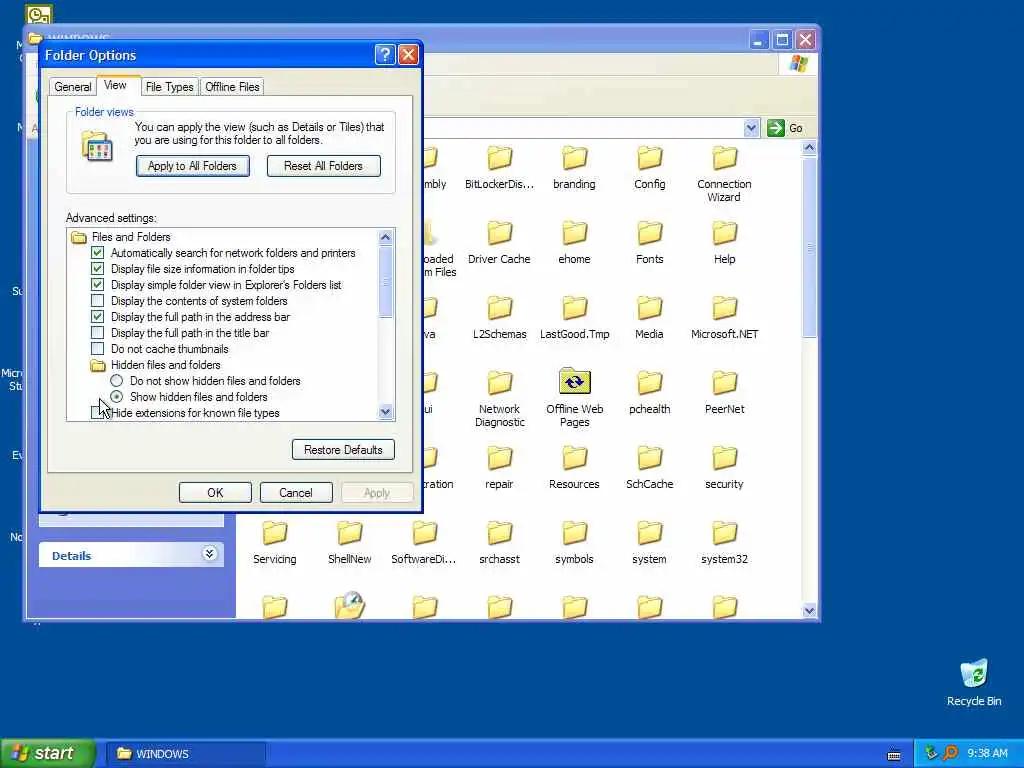Open the address bar dropdown arrow

tap(751, 128)
